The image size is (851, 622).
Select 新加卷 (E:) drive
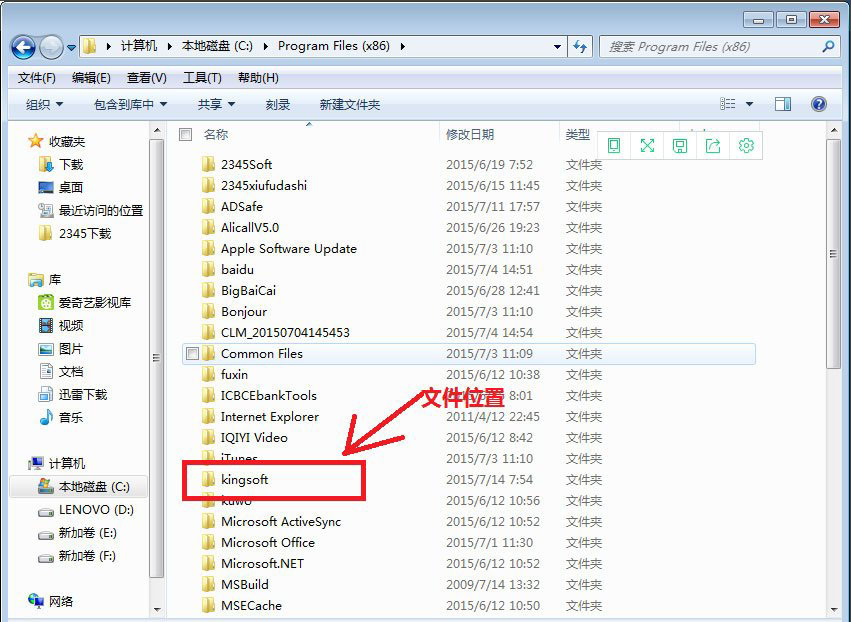pos(77,532)
